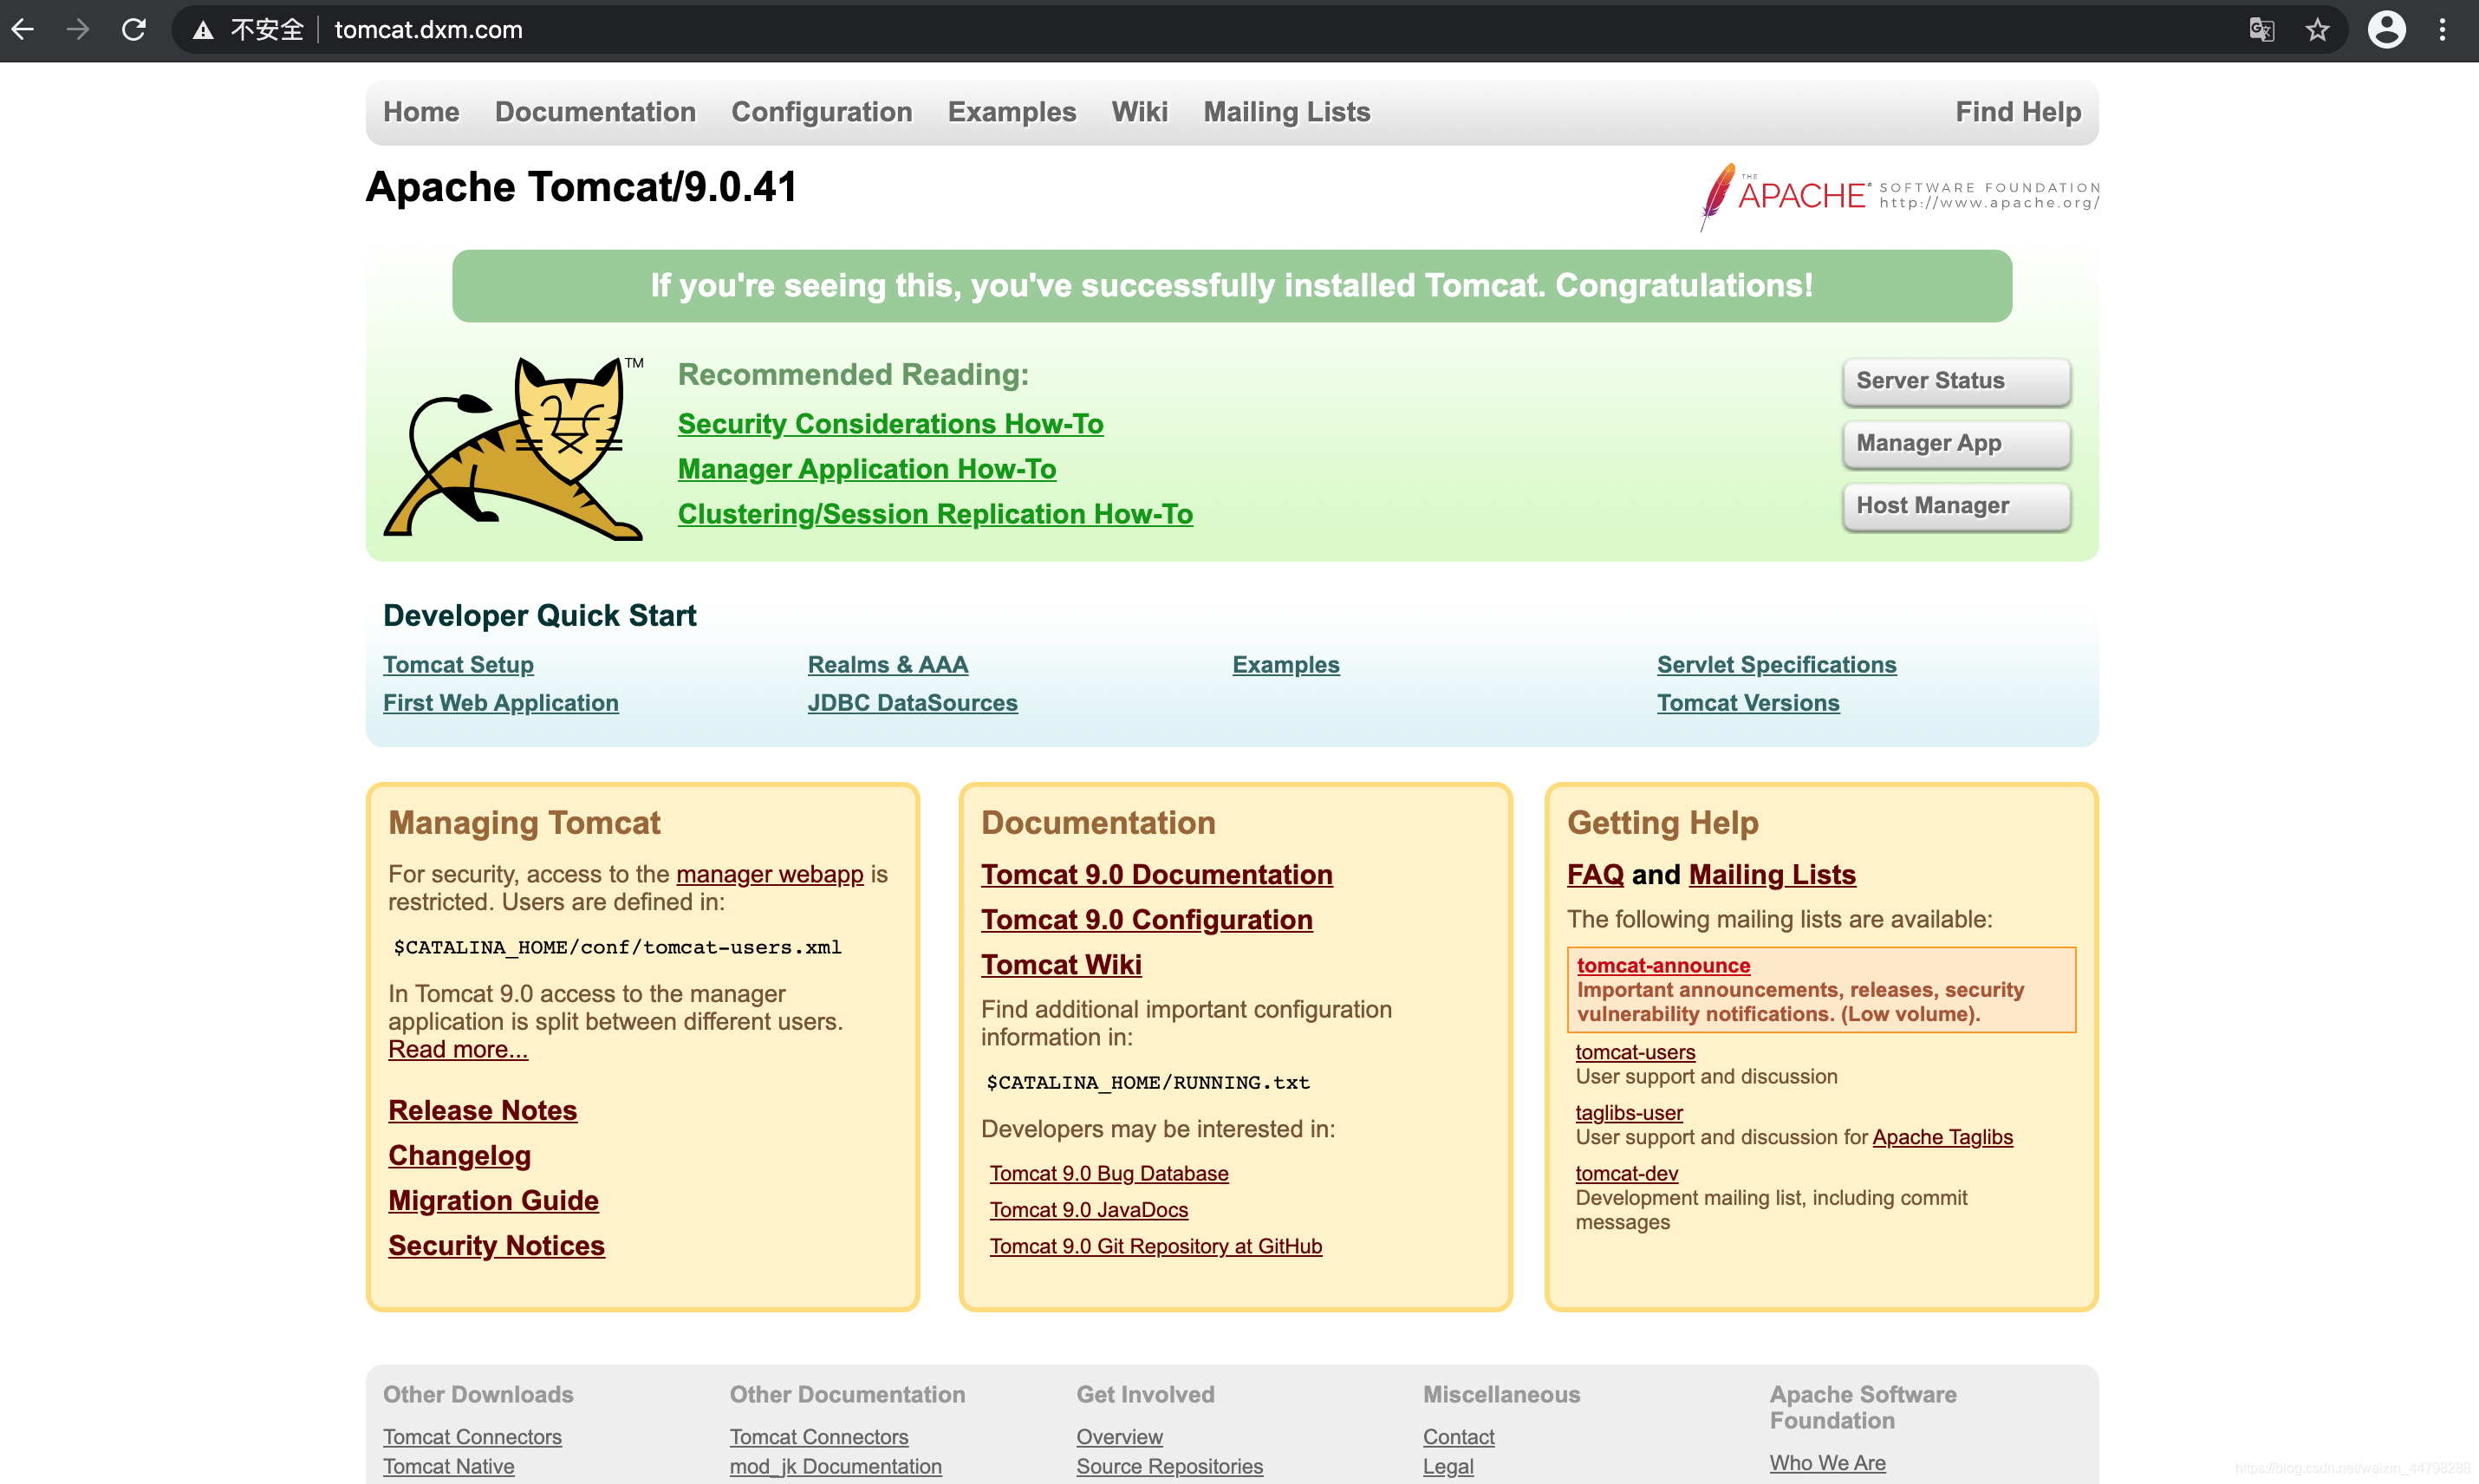Go to Find Help in navigation
2479x1484 pixels.
pos(2017,112)
